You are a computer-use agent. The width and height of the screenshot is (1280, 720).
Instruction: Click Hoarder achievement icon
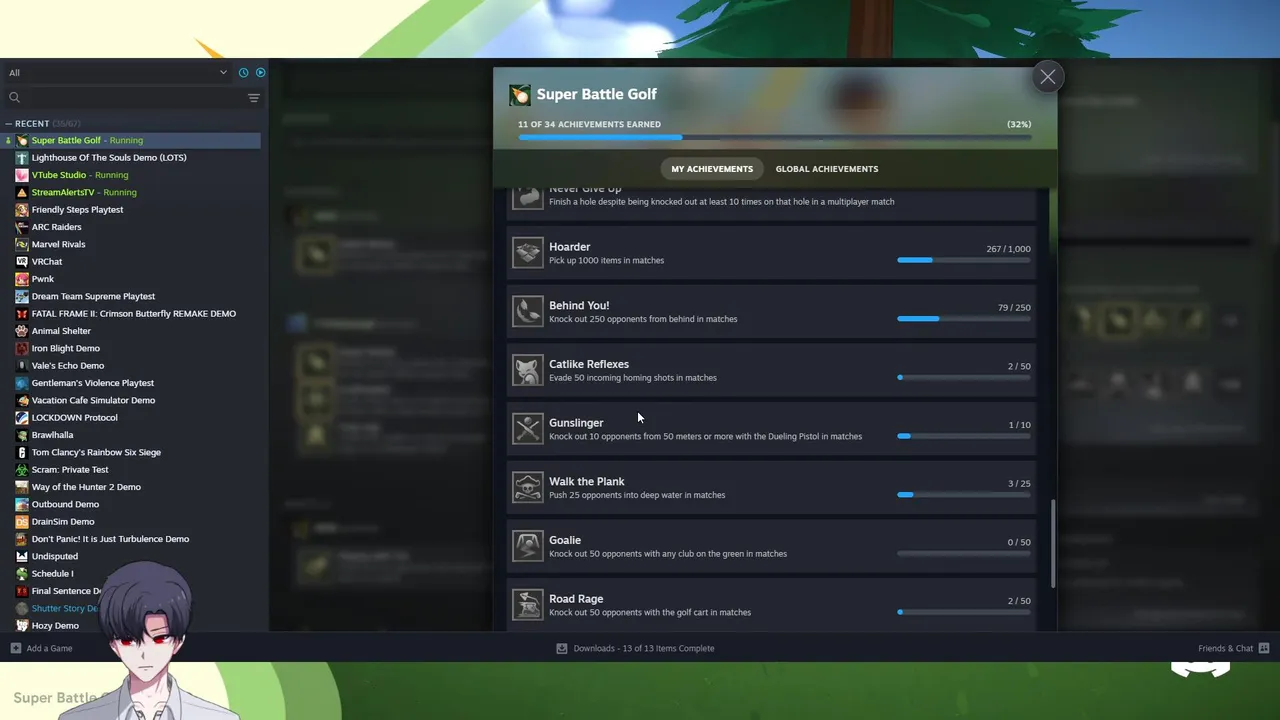pyautogui.click(x=528, y=253)
